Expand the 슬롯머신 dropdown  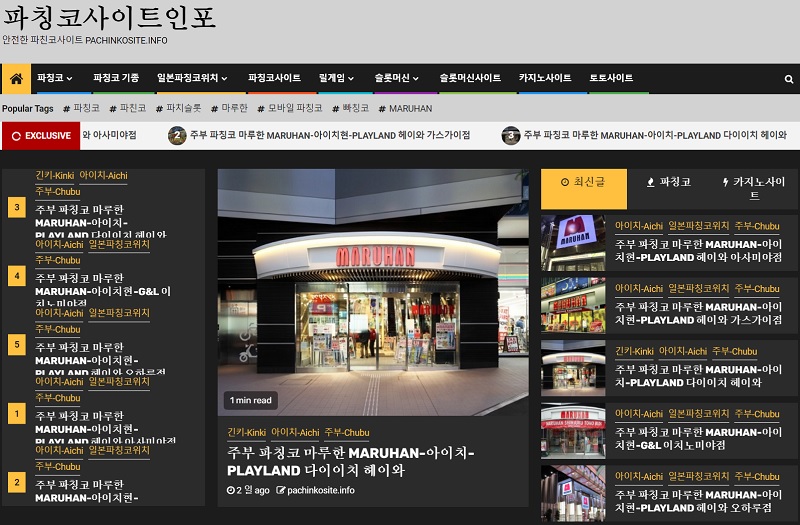396,78
